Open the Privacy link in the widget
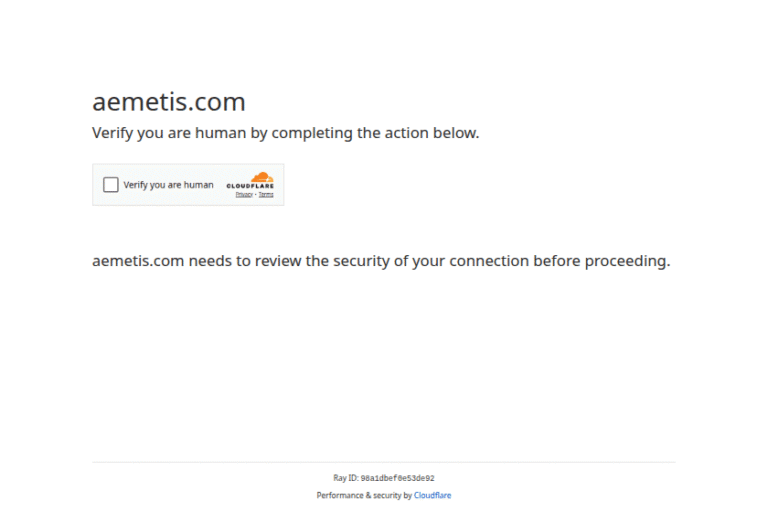This screenshot has height=512, width=768. click(243, 194)
